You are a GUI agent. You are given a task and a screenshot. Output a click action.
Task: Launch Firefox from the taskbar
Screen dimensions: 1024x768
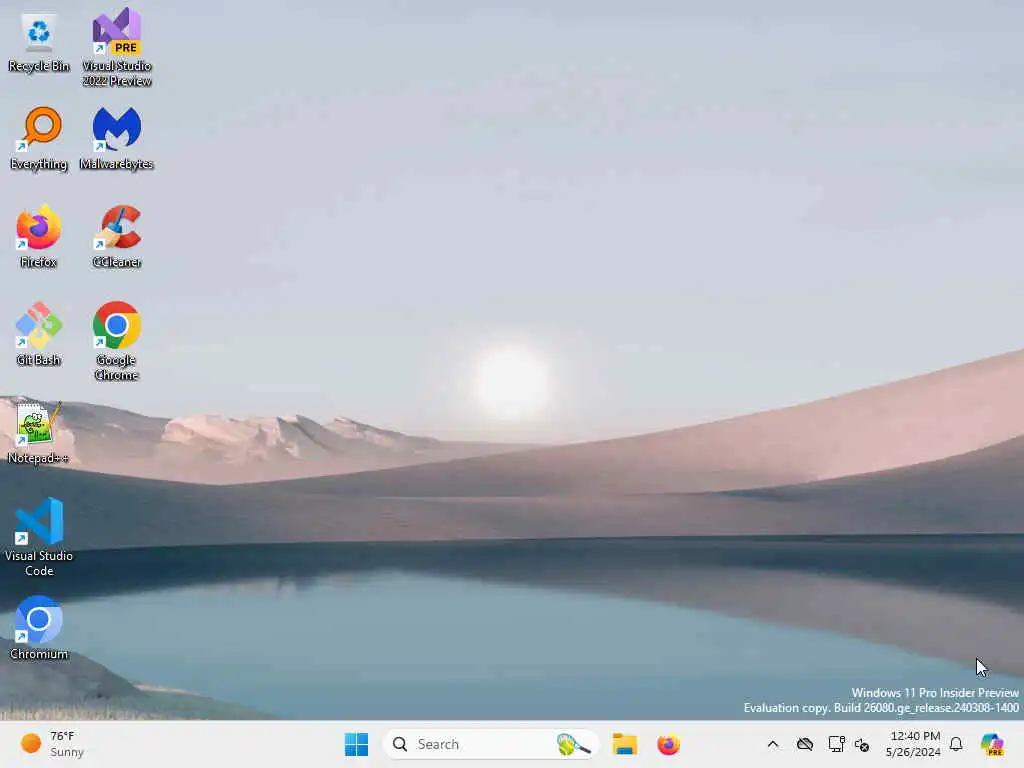[x=668, y=744]
